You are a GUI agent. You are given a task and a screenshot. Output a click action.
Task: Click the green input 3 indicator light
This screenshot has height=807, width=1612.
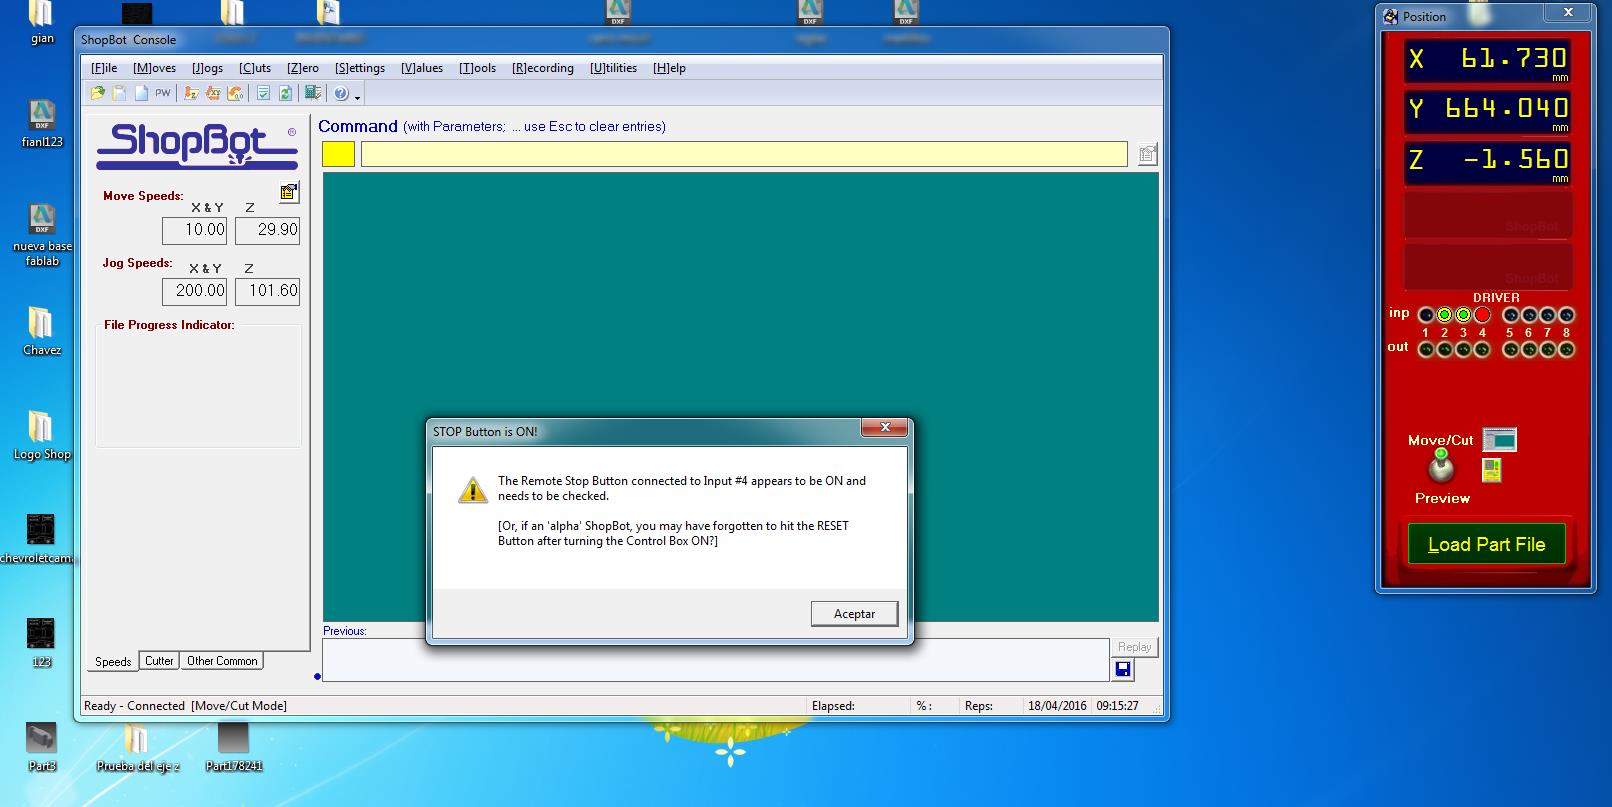pyautogui.click(x=1463, y=315)
